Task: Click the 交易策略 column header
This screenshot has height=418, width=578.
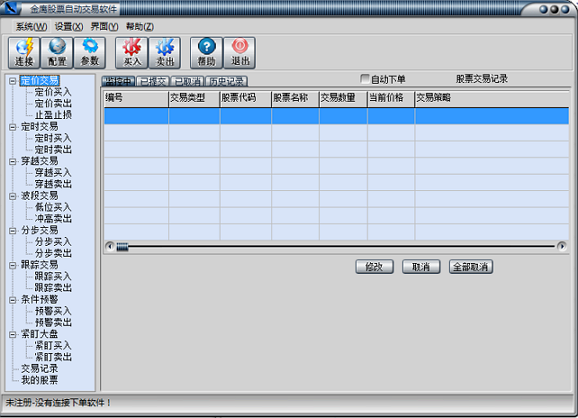Action: click(x=492, y=98)
